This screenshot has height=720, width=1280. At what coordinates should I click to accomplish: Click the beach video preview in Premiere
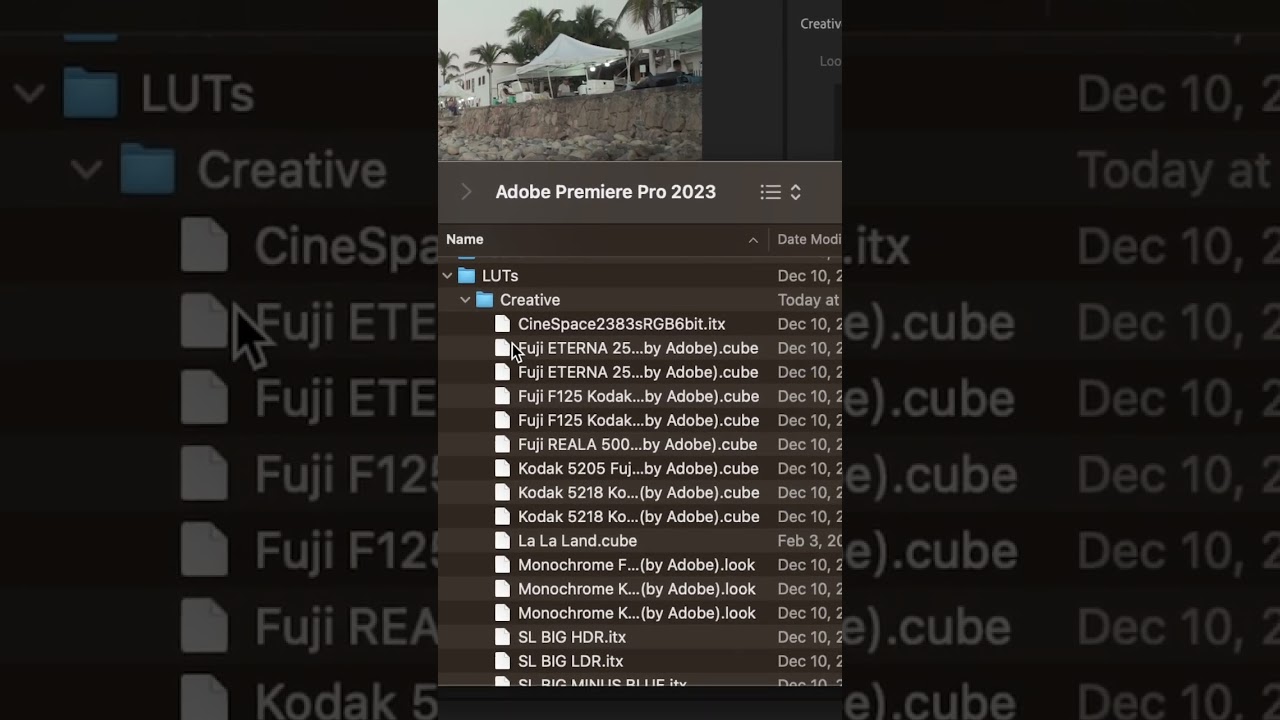(x=570, y=80)
